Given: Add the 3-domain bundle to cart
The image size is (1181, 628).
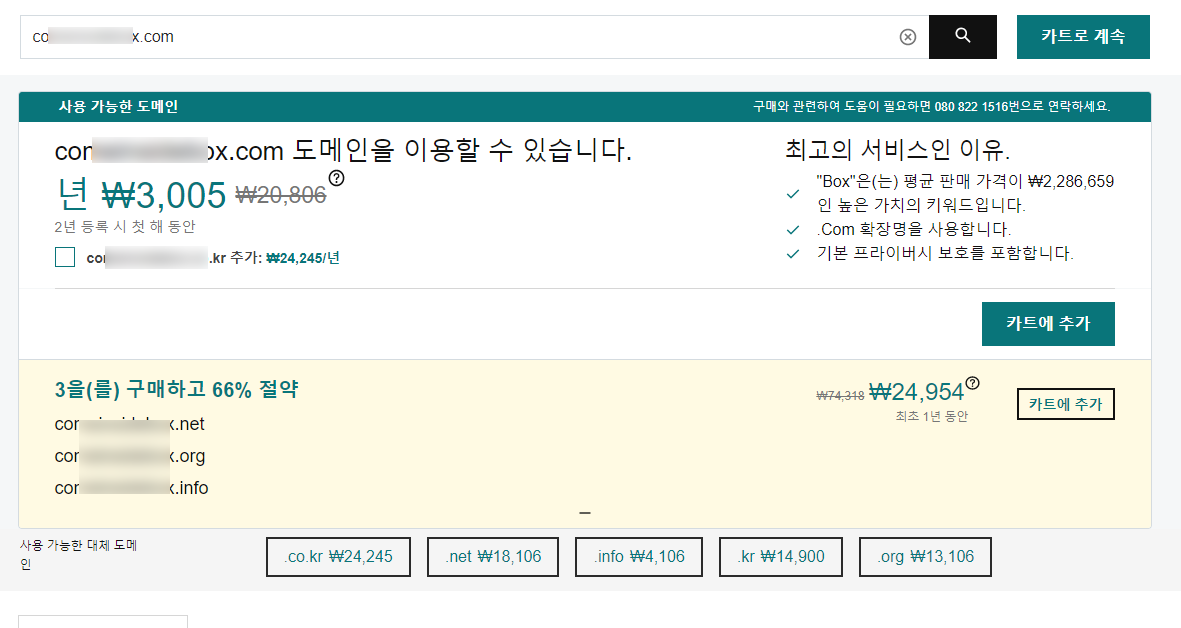Looking at the screenshot, I should (x=1065, y=404).
